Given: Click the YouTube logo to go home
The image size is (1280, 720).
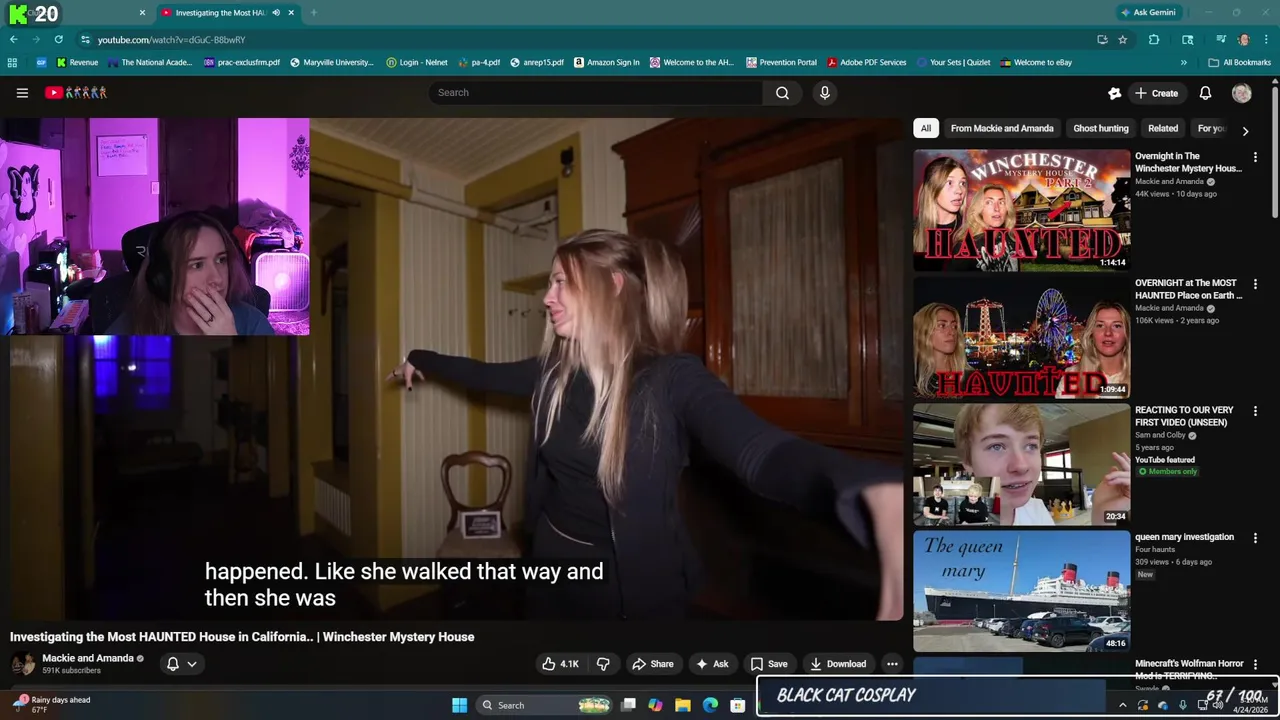Looking at the screenshot, I should click(76, 93).
